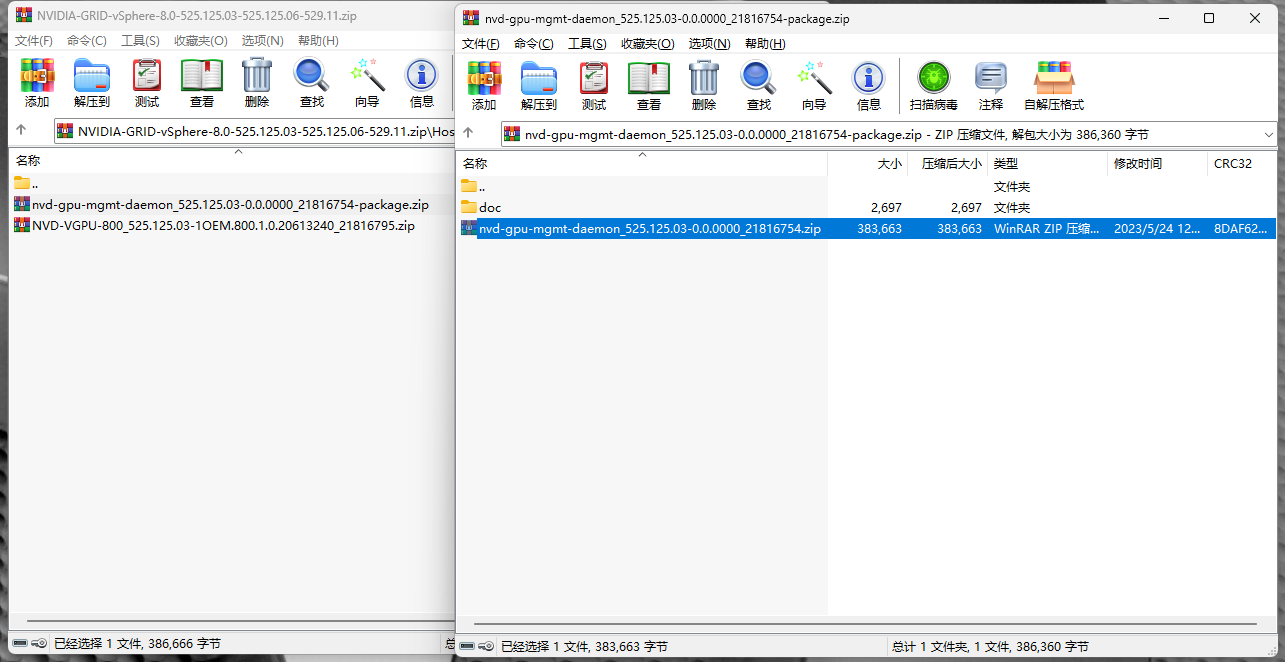Go up one level in front window
This screenshot has width=1285, height=662.
[x=467, y=134]
